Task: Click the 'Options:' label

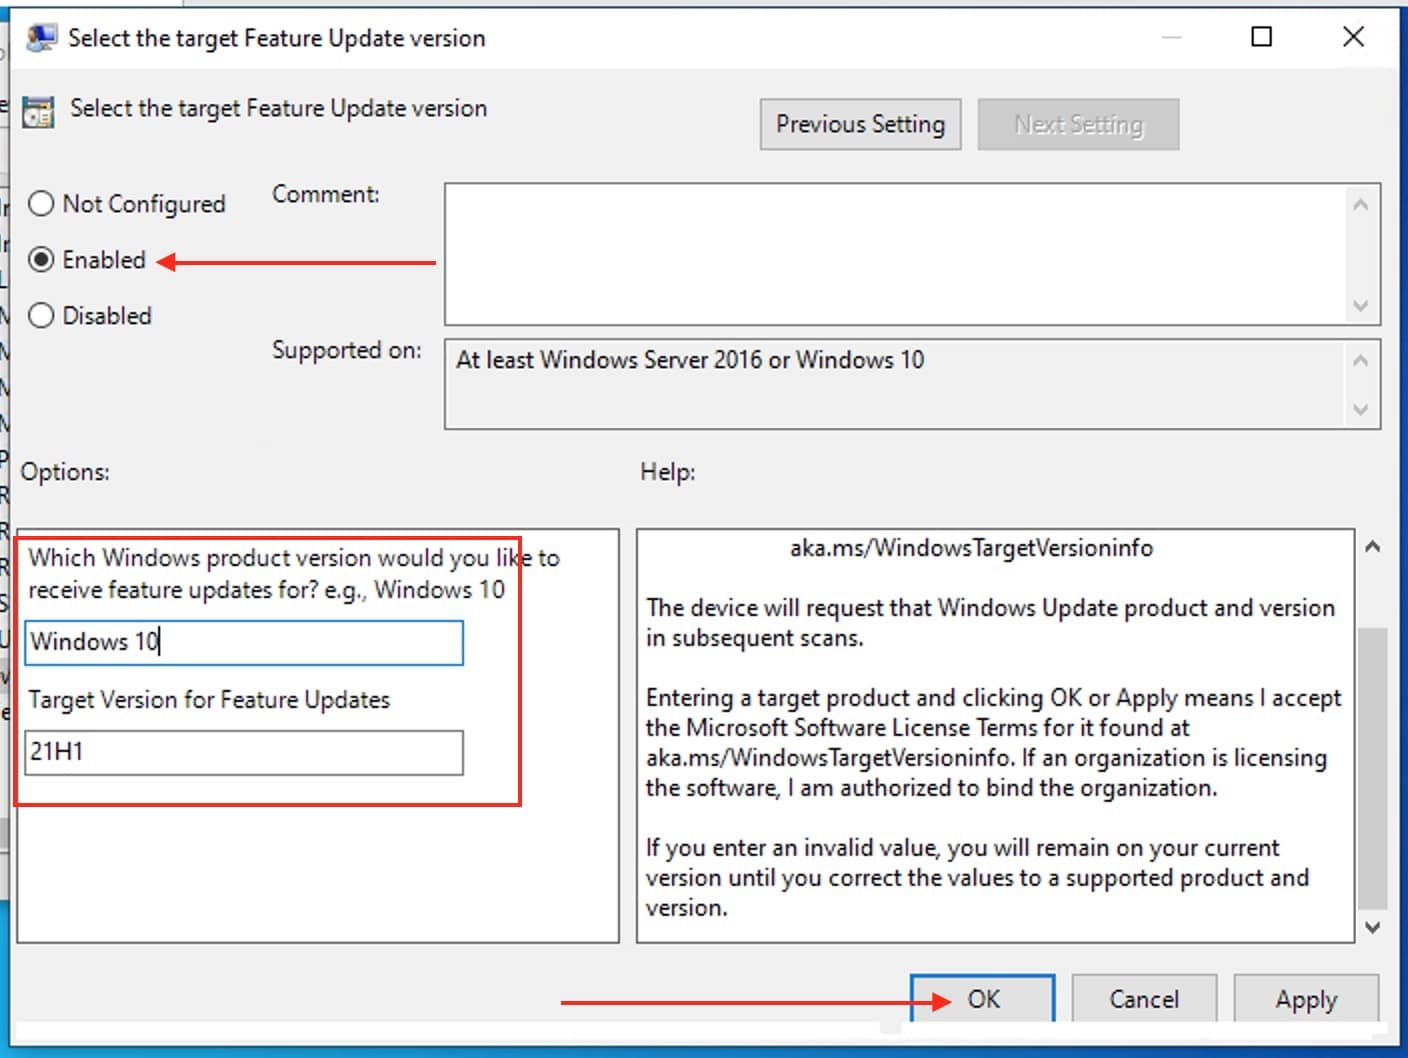Action: tap(65, 472)
